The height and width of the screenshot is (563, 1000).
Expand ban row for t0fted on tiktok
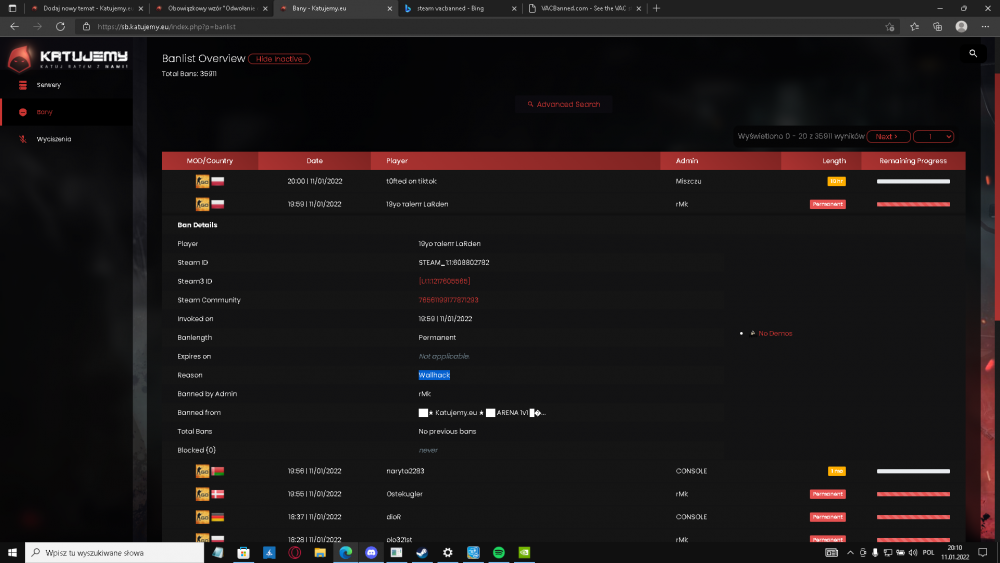click(x=564, y=181)
